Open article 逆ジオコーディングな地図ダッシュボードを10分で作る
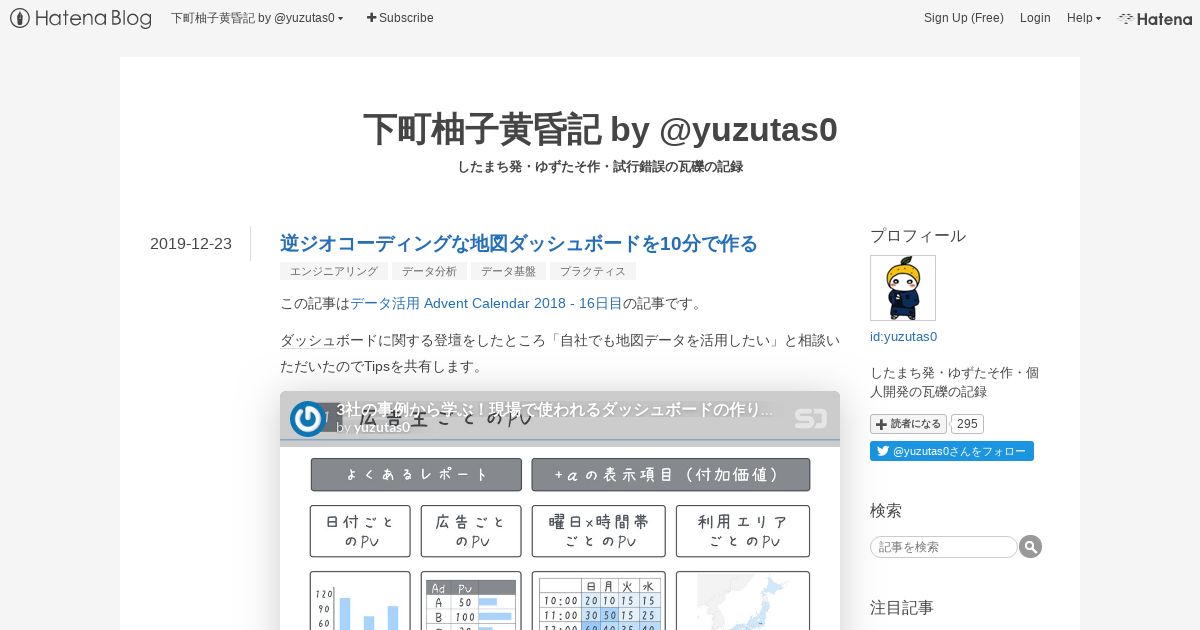 (x=519, y=243)
